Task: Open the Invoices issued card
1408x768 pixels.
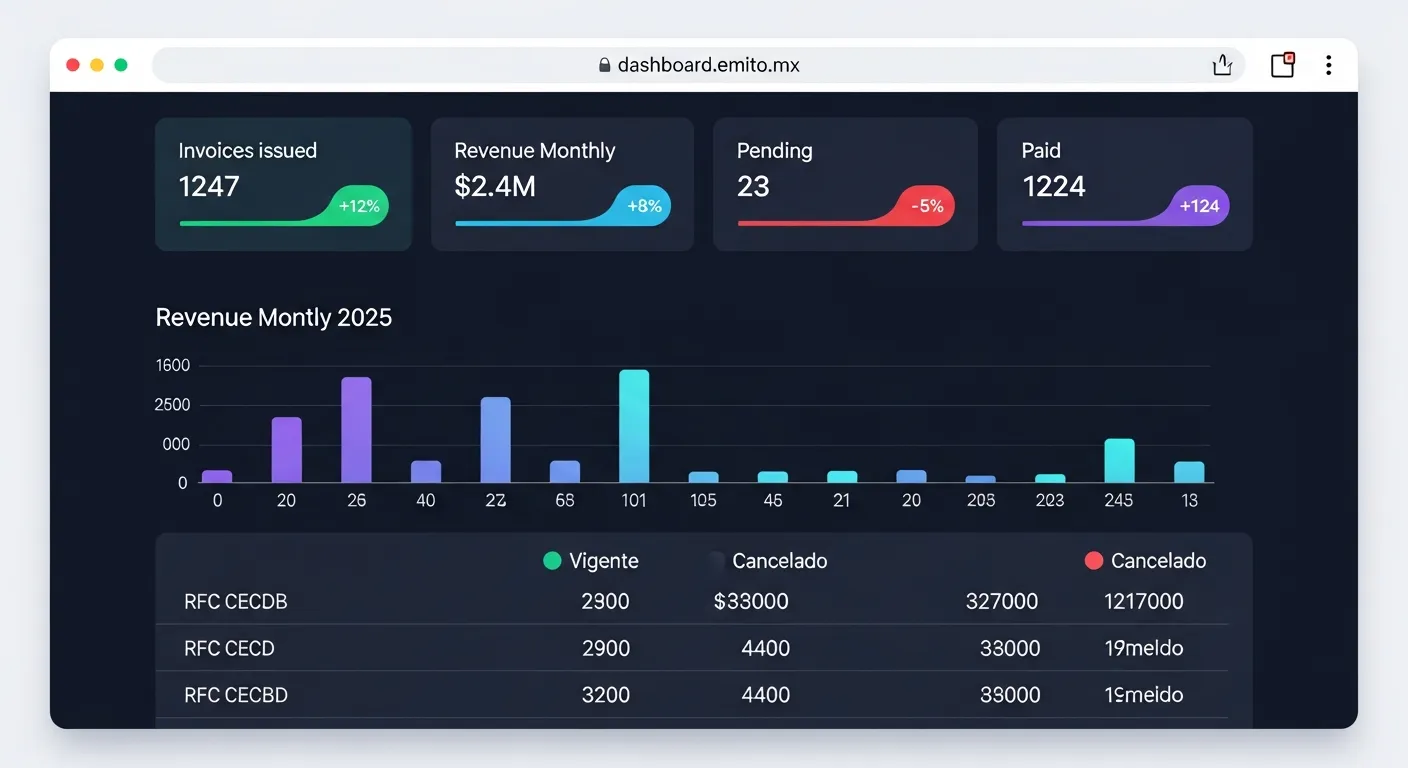Action: pos(283,184)
